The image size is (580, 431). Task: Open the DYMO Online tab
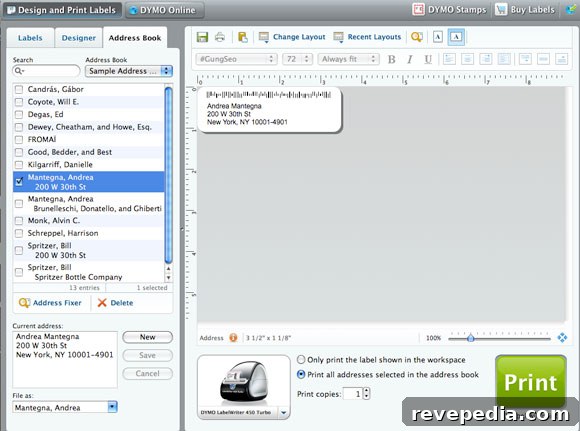pyautogui.click(x=164, y=10)
